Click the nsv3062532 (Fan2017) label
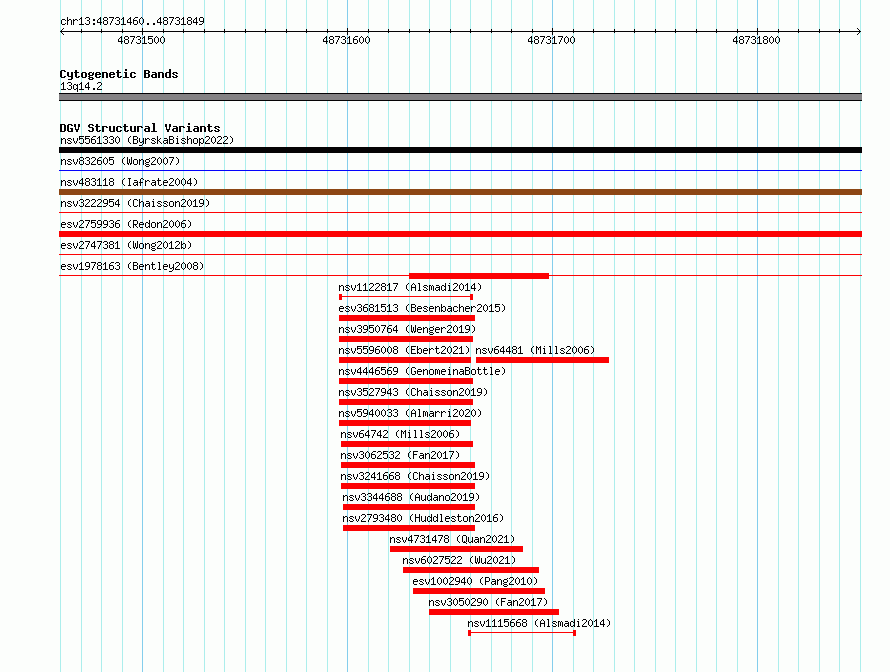The height and width of the screenshot is (672, 890). point(400,455)
